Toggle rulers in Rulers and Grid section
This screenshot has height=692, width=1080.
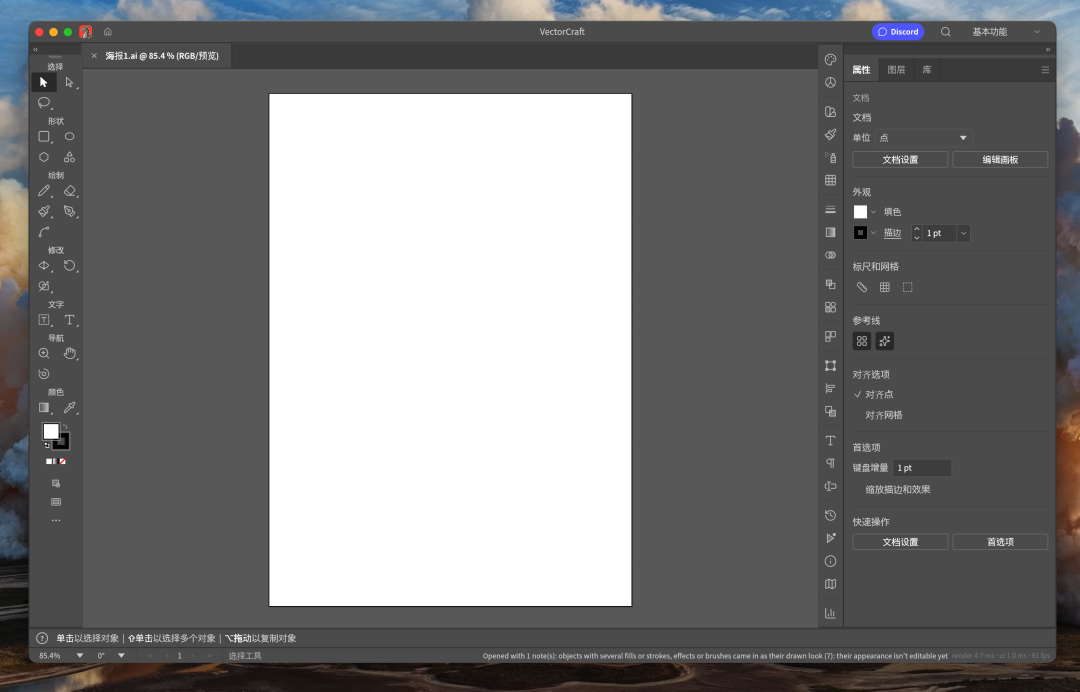(862, 287)
